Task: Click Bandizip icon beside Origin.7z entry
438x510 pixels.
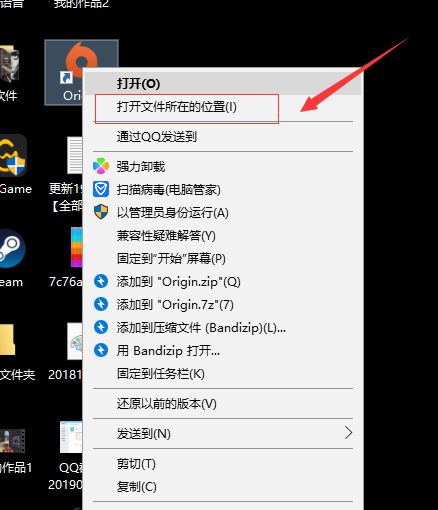Action: tap(101, 304)
